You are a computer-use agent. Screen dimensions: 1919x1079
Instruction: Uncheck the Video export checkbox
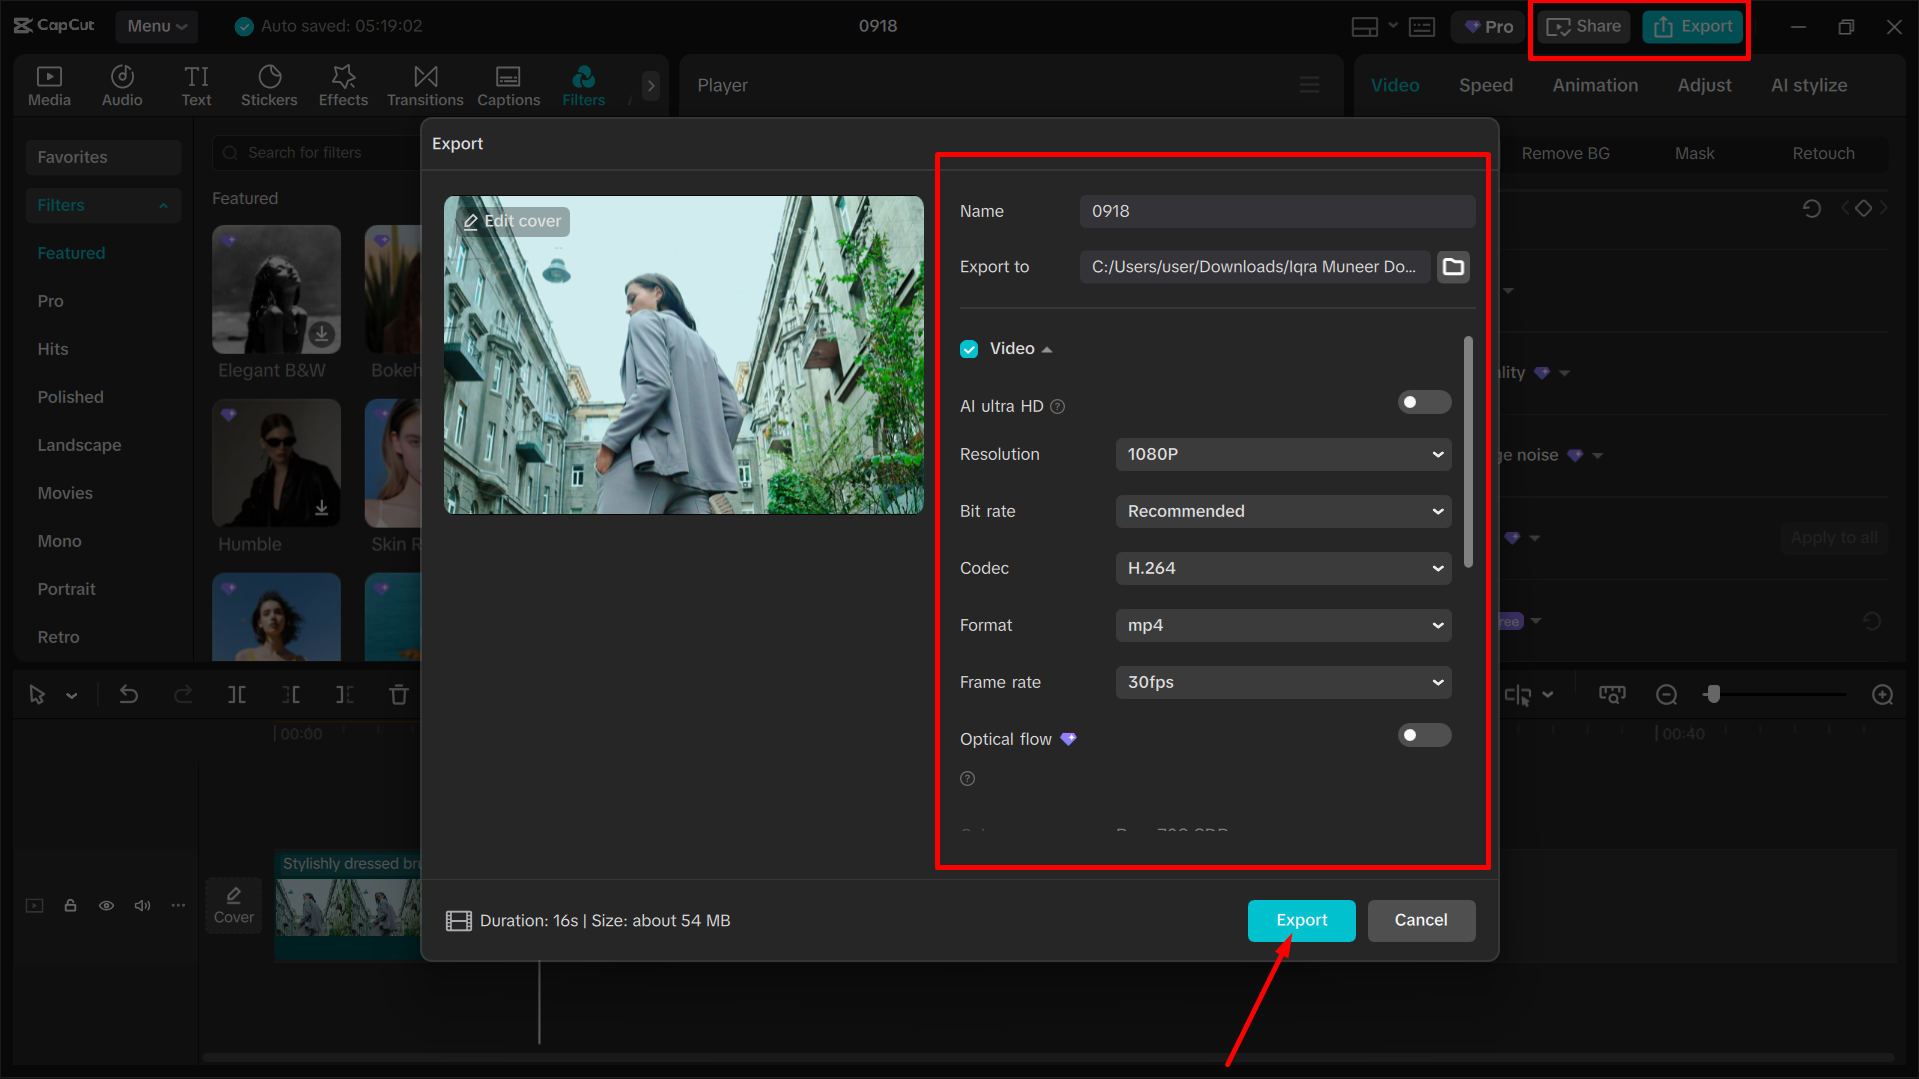(x=968, y=348)
